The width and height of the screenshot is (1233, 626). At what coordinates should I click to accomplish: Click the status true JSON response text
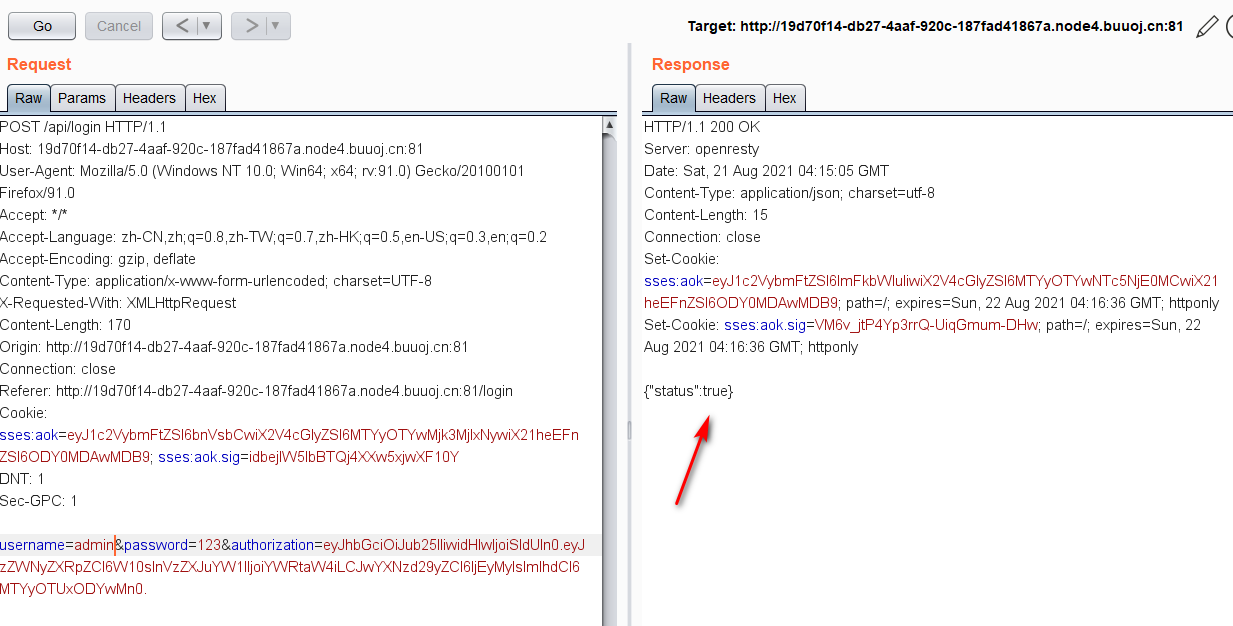(688, 391)
